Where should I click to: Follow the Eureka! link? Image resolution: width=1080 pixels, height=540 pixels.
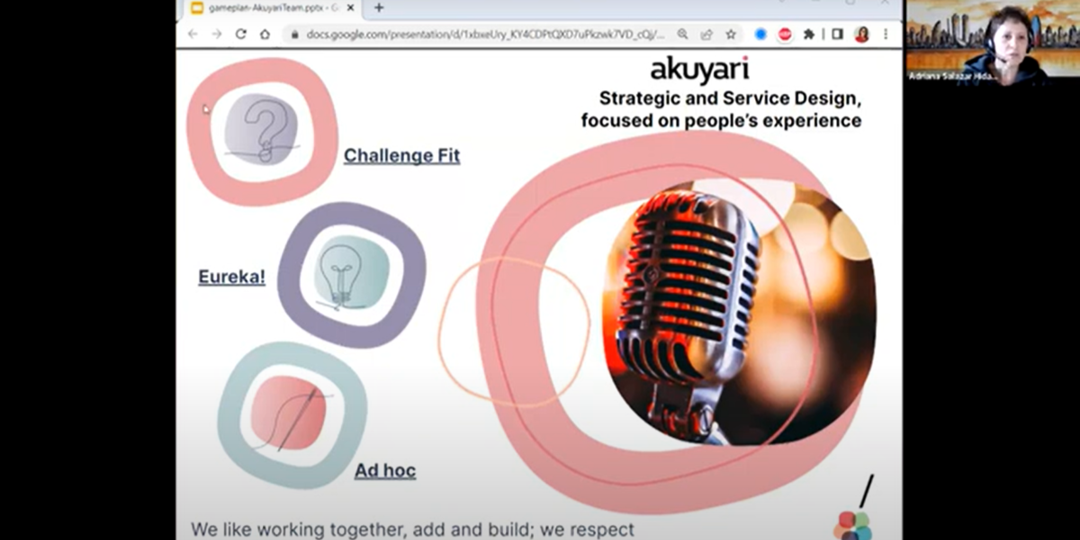232,277
